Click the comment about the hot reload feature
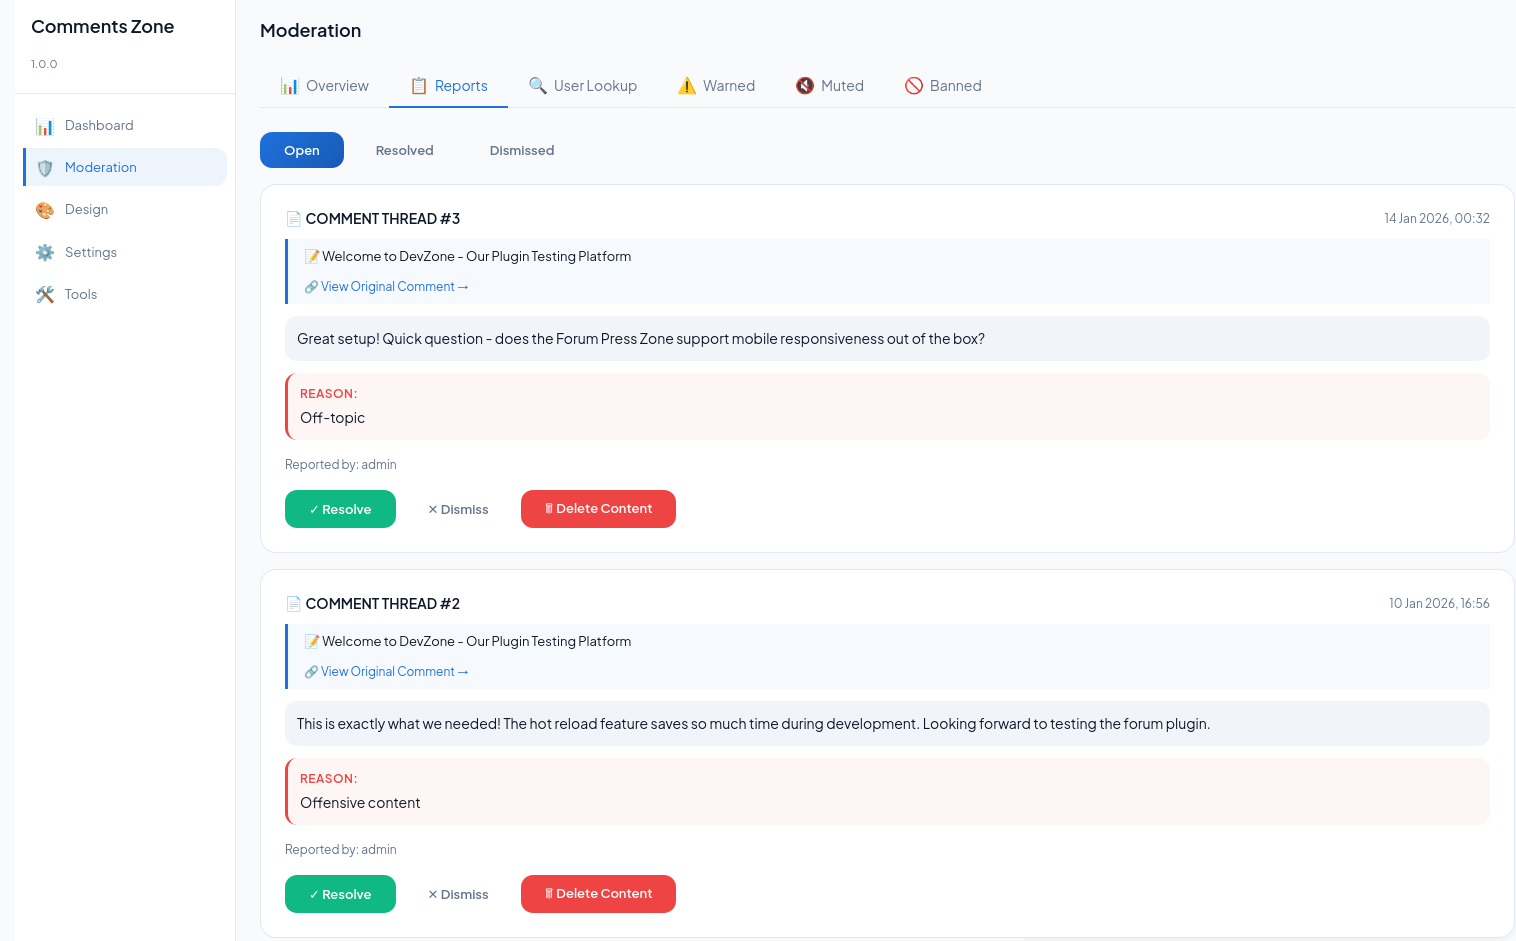The image size is (1516, 941). coord(887,724)
